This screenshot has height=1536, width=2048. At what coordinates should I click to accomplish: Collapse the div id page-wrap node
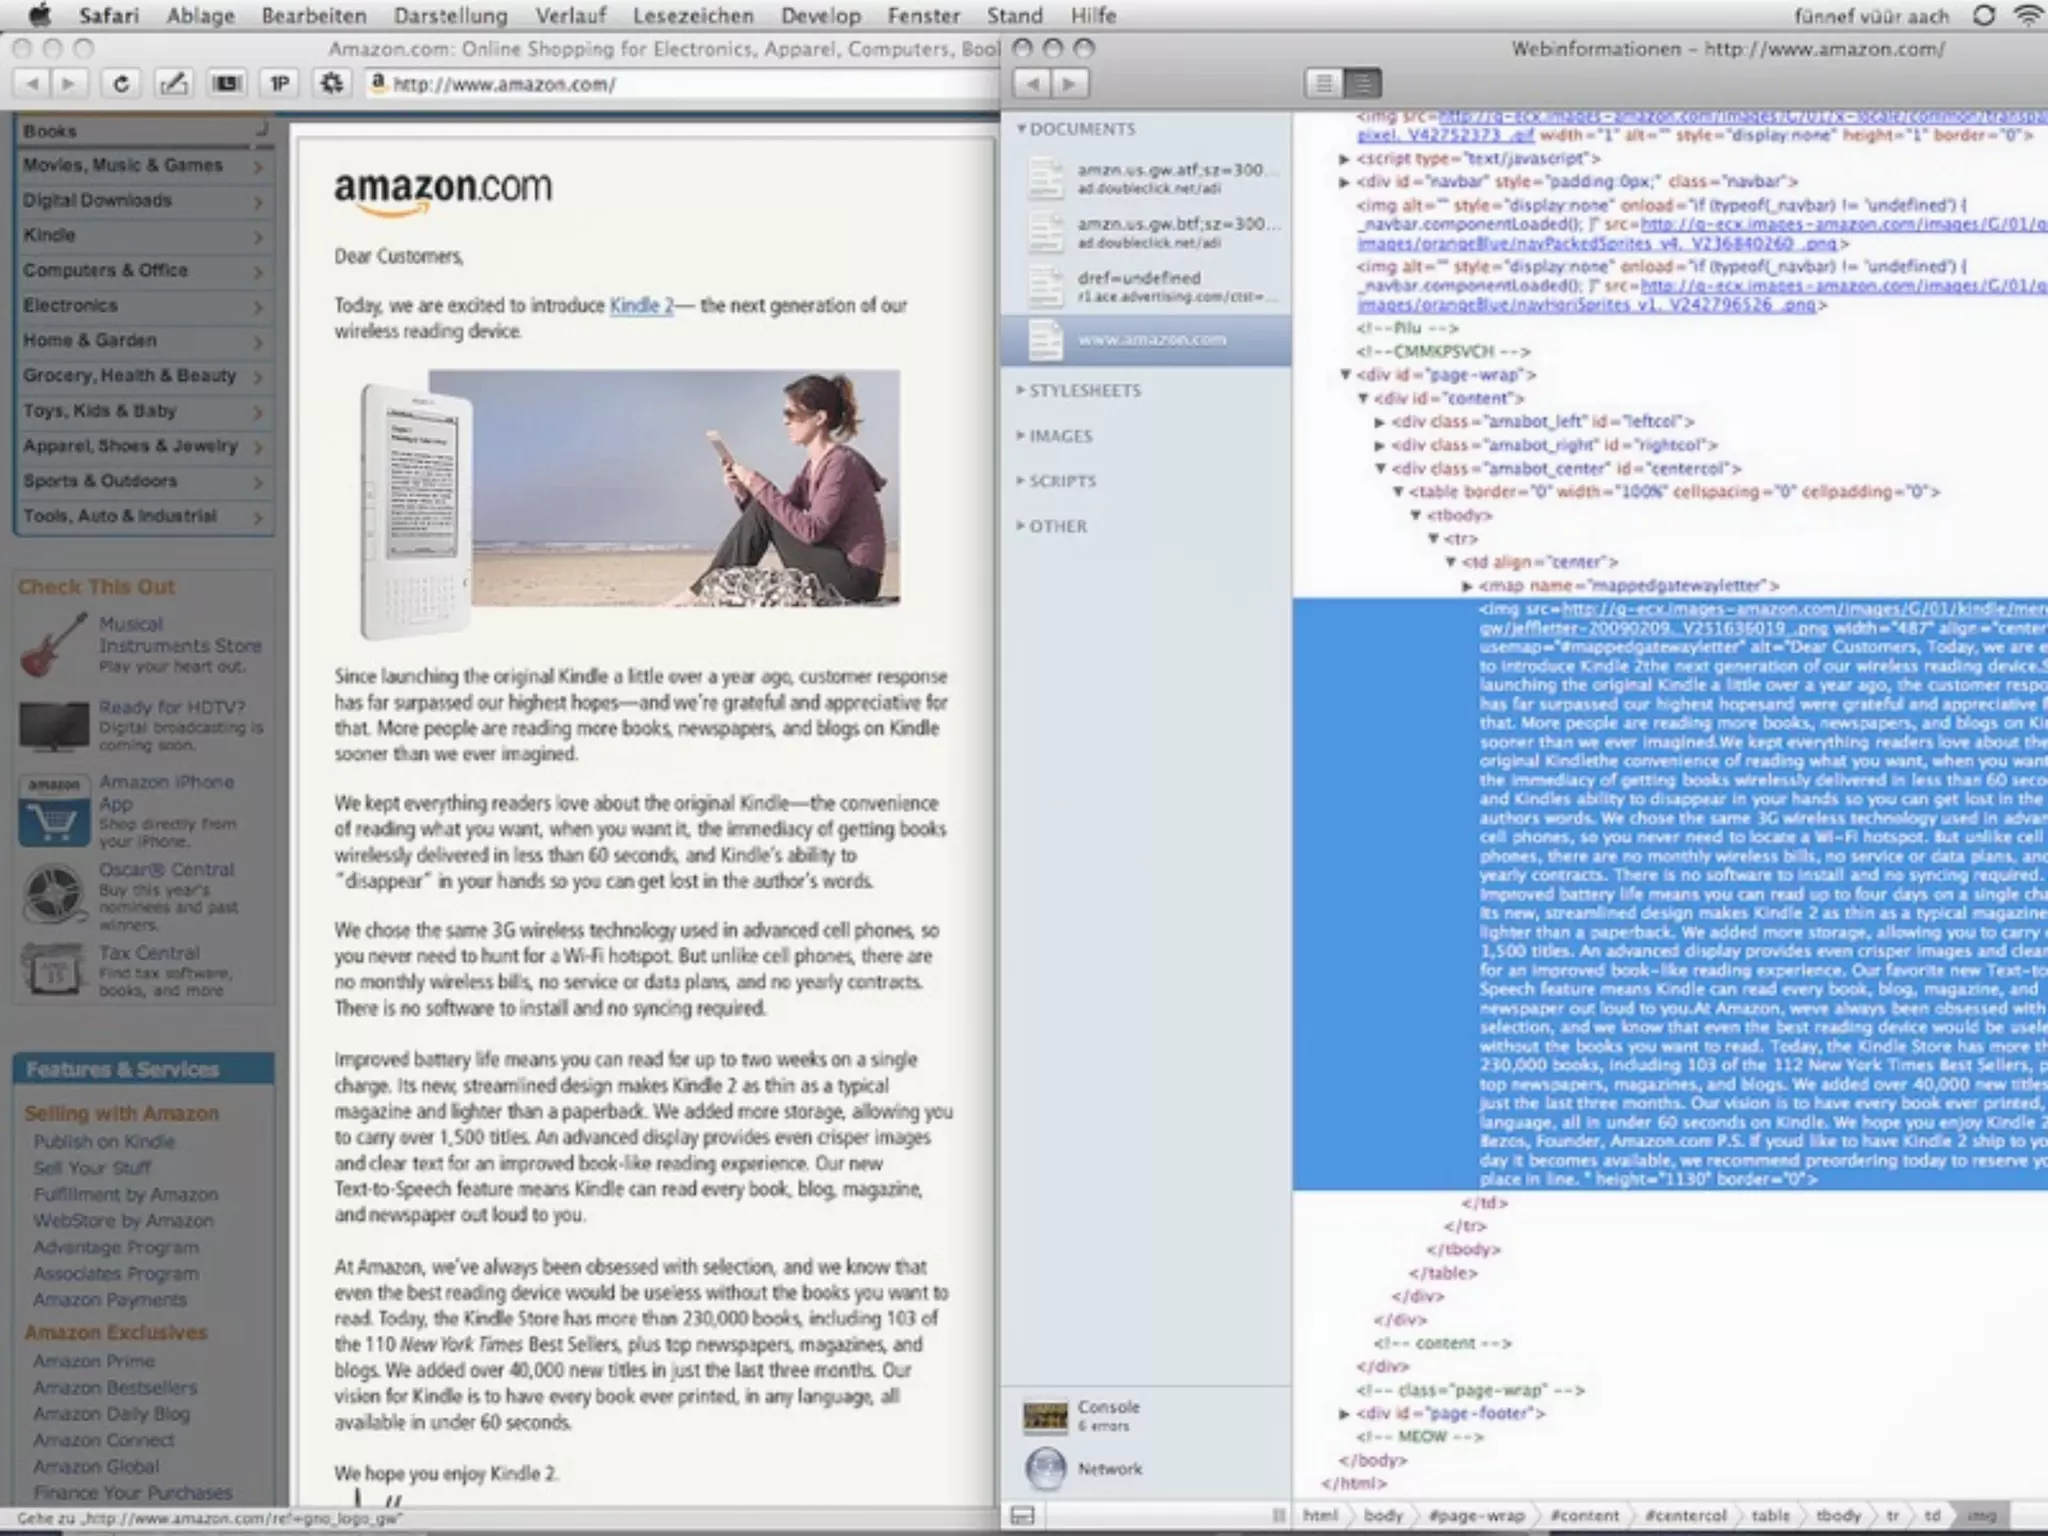click(1346, 375)
